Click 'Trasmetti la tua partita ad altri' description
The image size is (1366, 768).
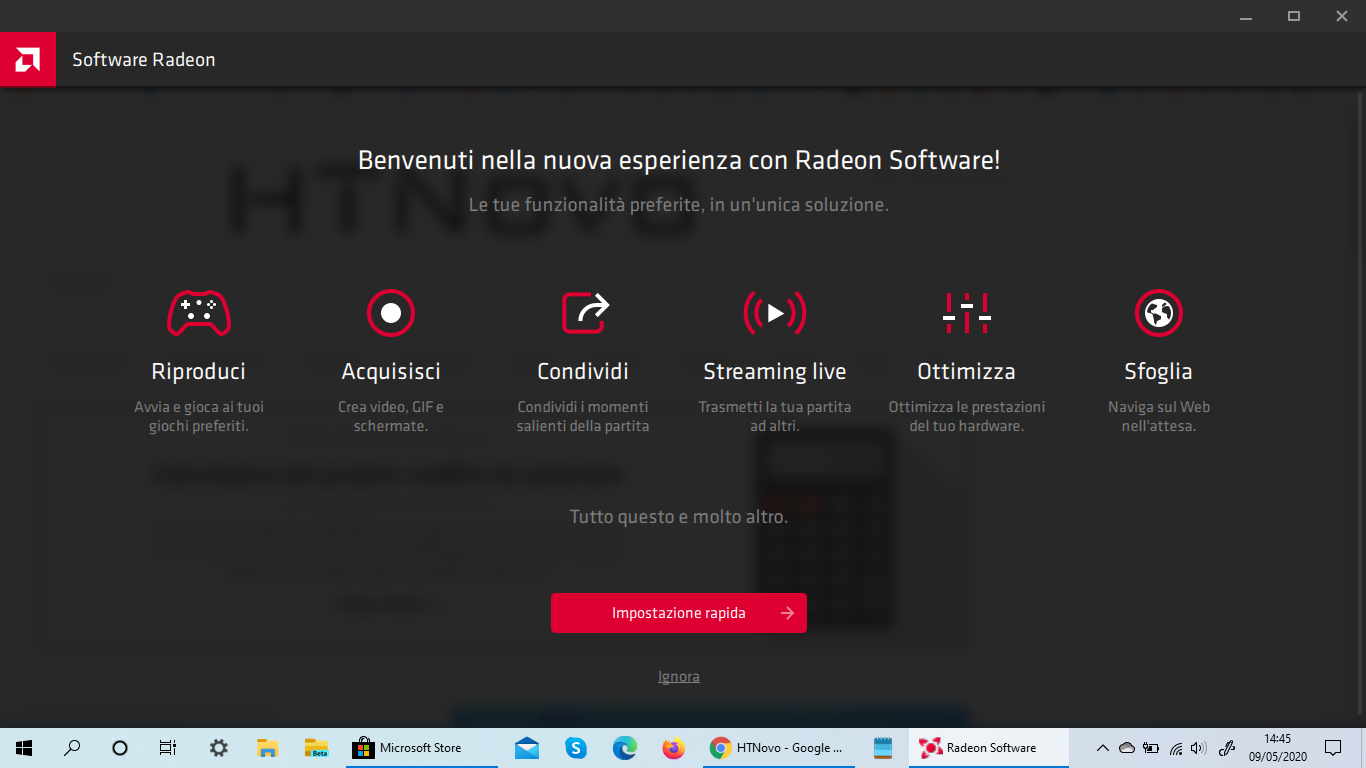tap(775, 416)
